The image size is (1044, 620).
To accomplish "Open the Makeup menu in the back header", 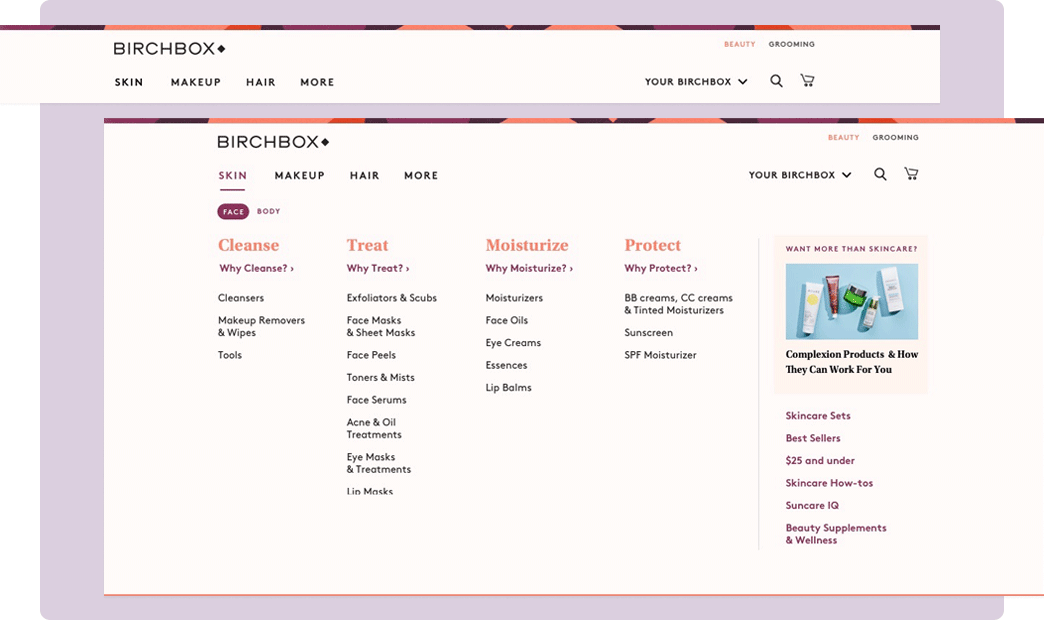I will (196, 83).
